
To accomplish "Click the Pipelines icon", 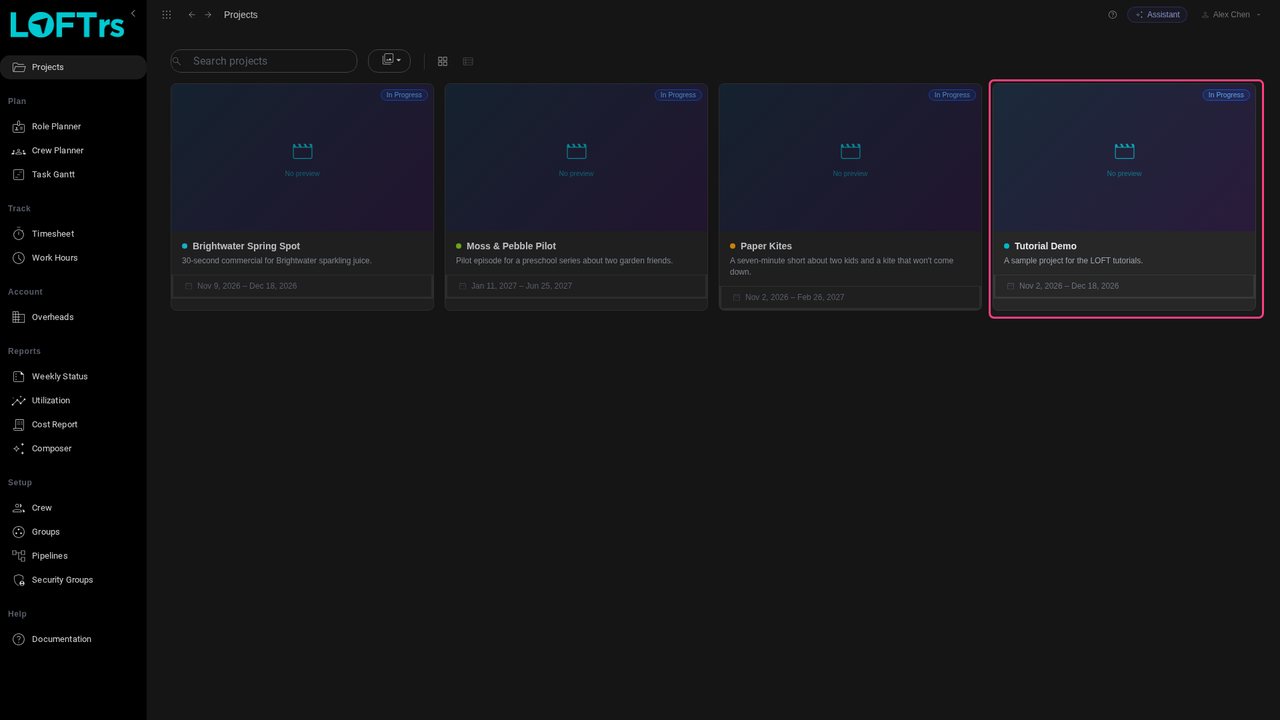I will 18,556.
